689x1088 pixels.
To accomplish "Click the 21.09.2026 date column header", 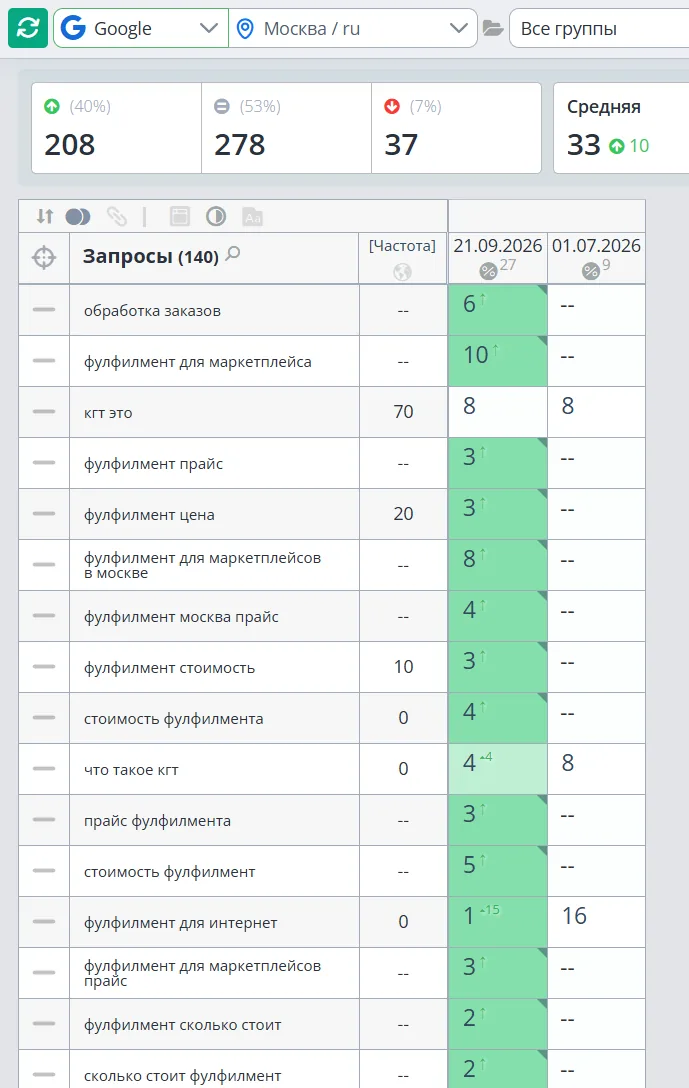I will point(497,246).
